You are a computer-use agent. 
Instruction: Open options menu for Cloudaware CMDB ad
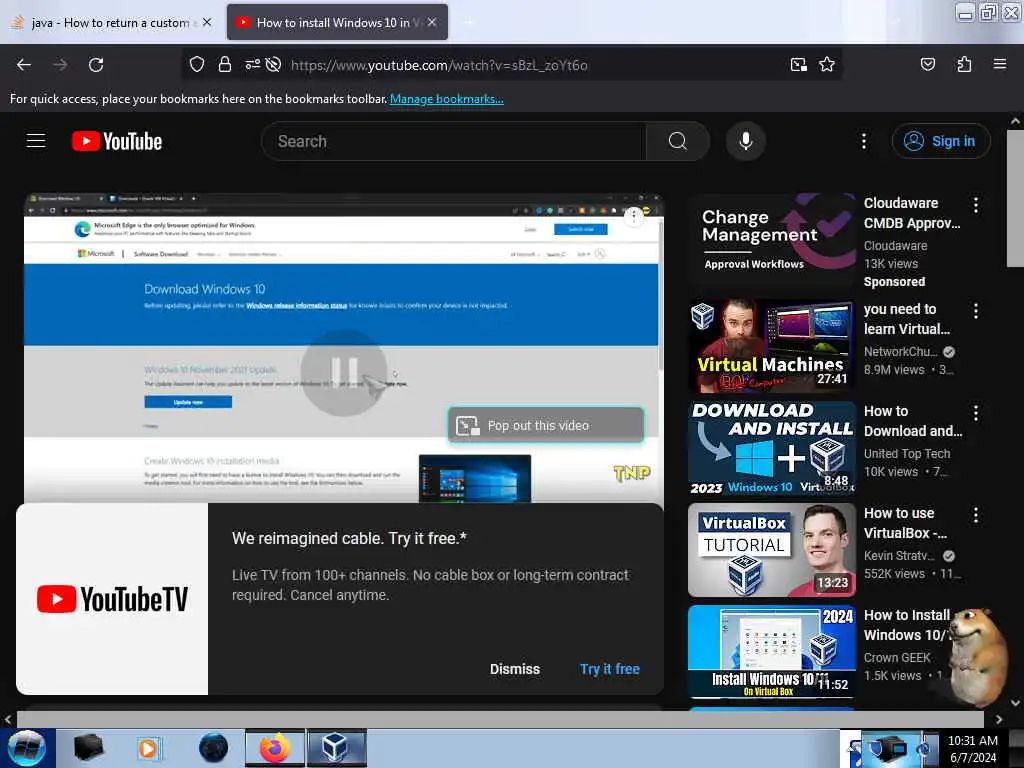[976, 205]
